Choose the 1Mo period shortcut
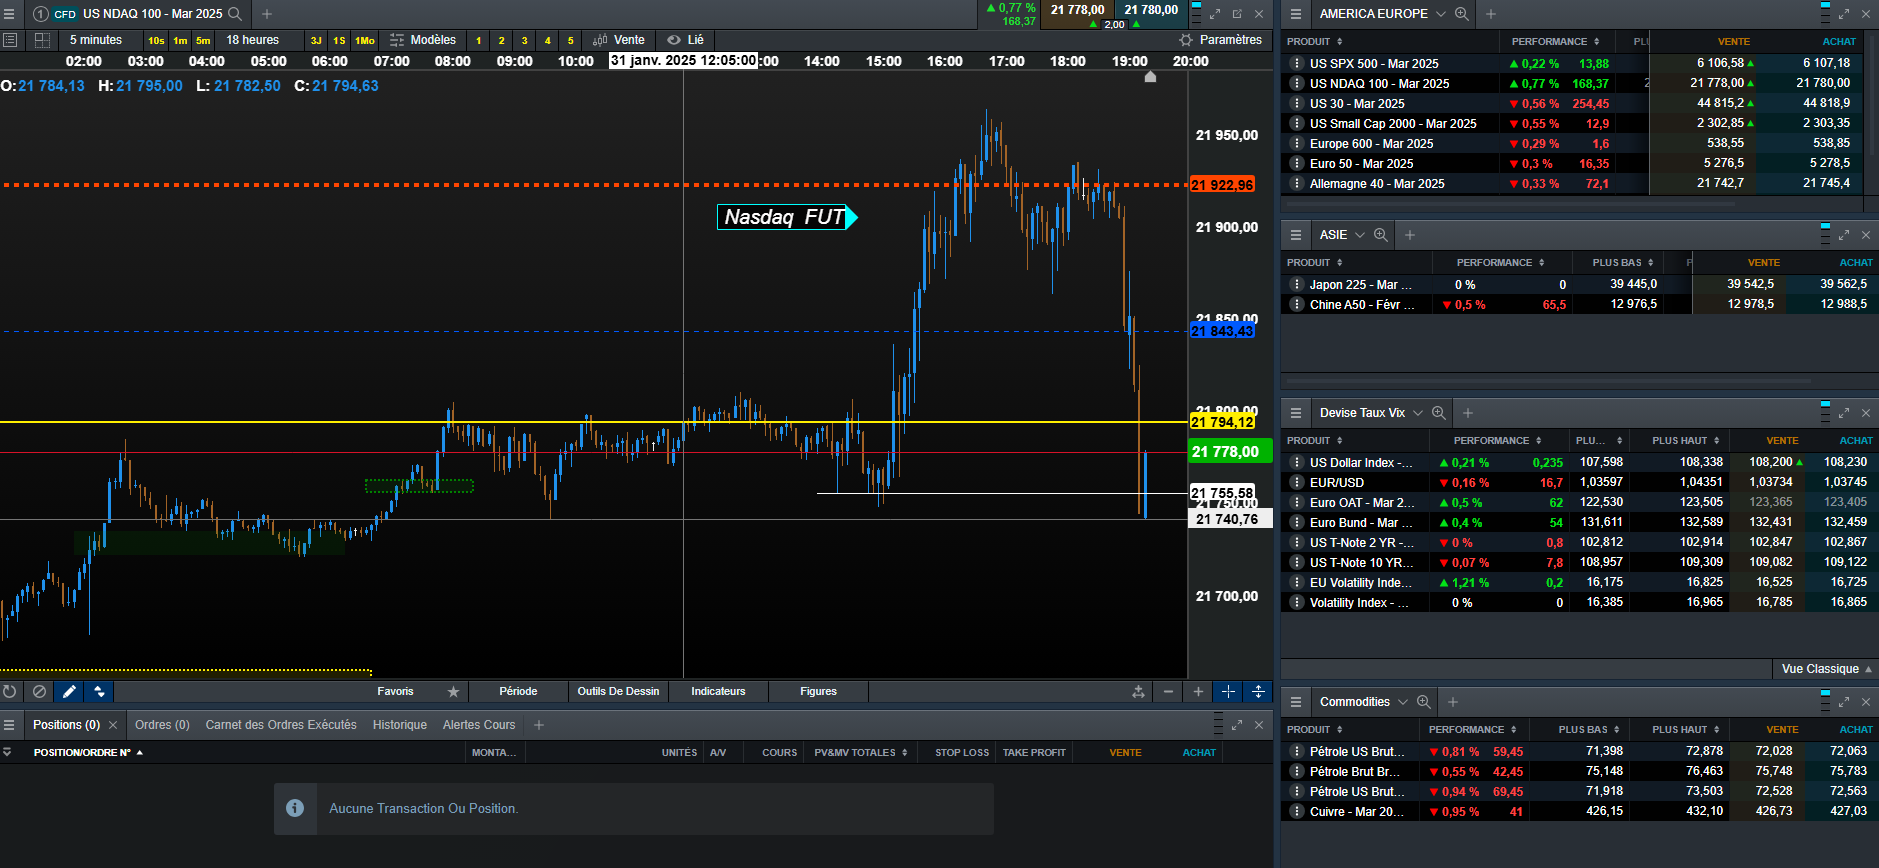Screen dimensions: 1879x868 (365, 41)
